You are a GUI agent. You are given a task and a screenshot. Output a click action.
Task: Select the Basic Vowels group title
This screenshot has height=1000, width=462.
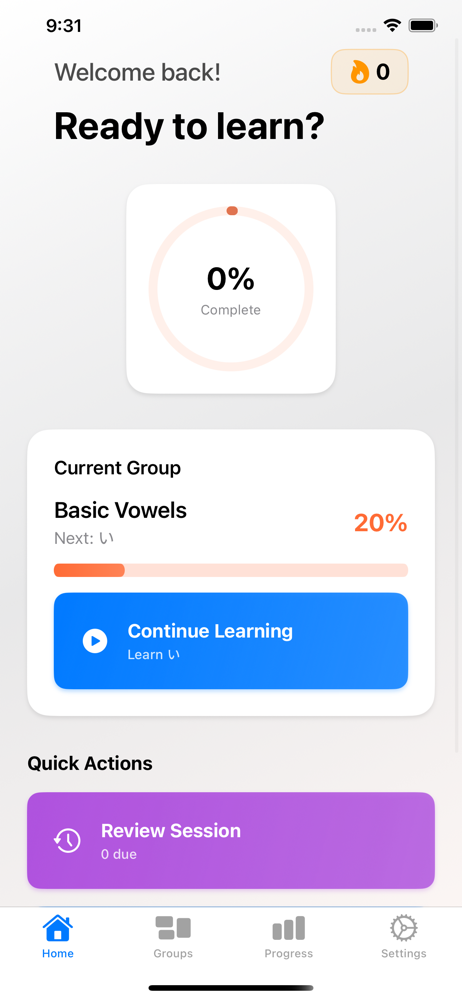pos(121,510)
